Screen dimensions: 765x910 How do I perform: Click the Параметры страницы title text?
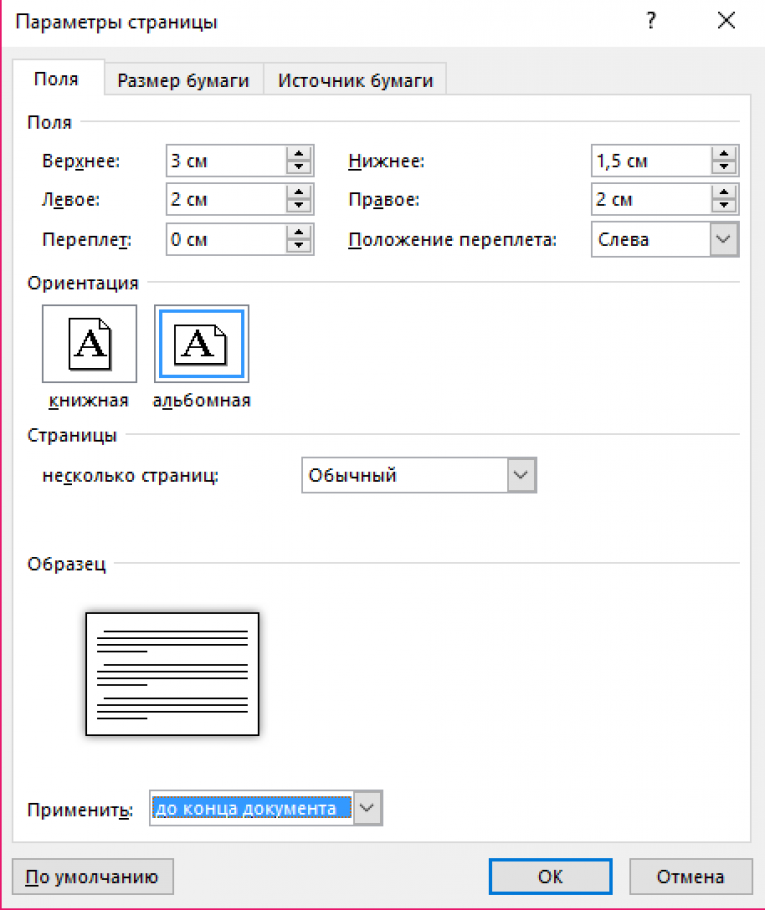click(x=116, y=22)
